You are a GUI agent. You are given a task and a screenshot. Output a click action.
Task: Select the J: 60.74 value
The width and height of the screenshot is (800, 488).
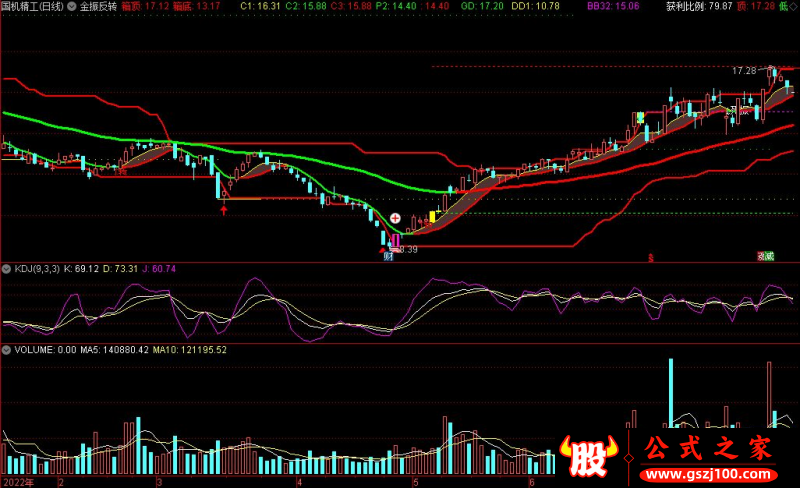pyautogui.click(x=159, y=269)
